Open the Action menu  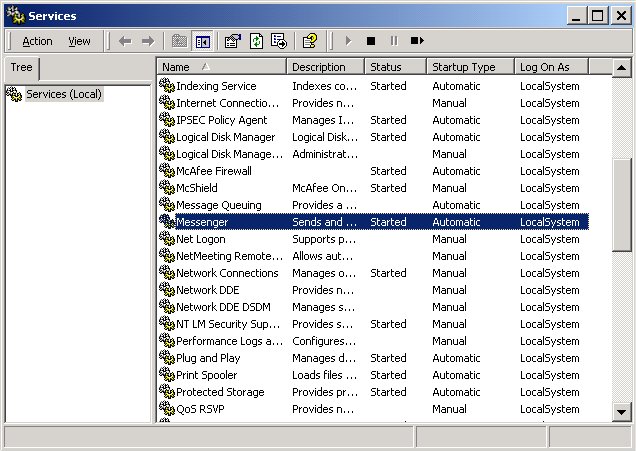click(x=37, y=41)
